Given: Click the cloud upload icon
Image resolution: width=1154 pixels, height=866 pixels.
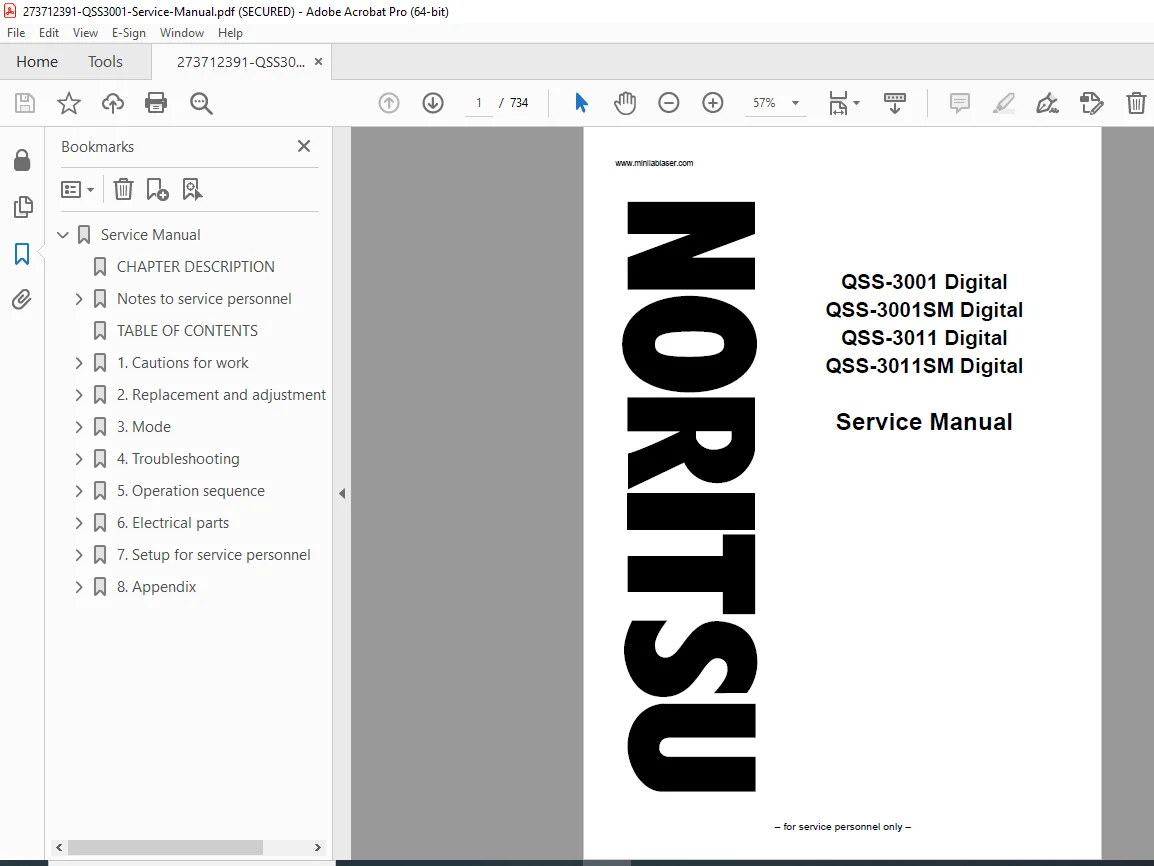Looking at the screenshot, I should pyautogui.click(x=113, y=103).
